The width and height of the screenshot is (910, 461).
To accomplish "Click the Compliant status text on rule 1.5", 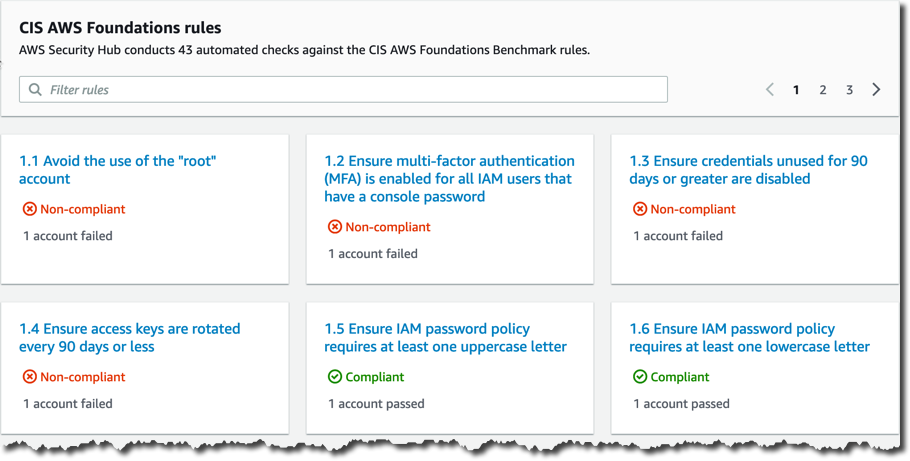I will point(375,377).
